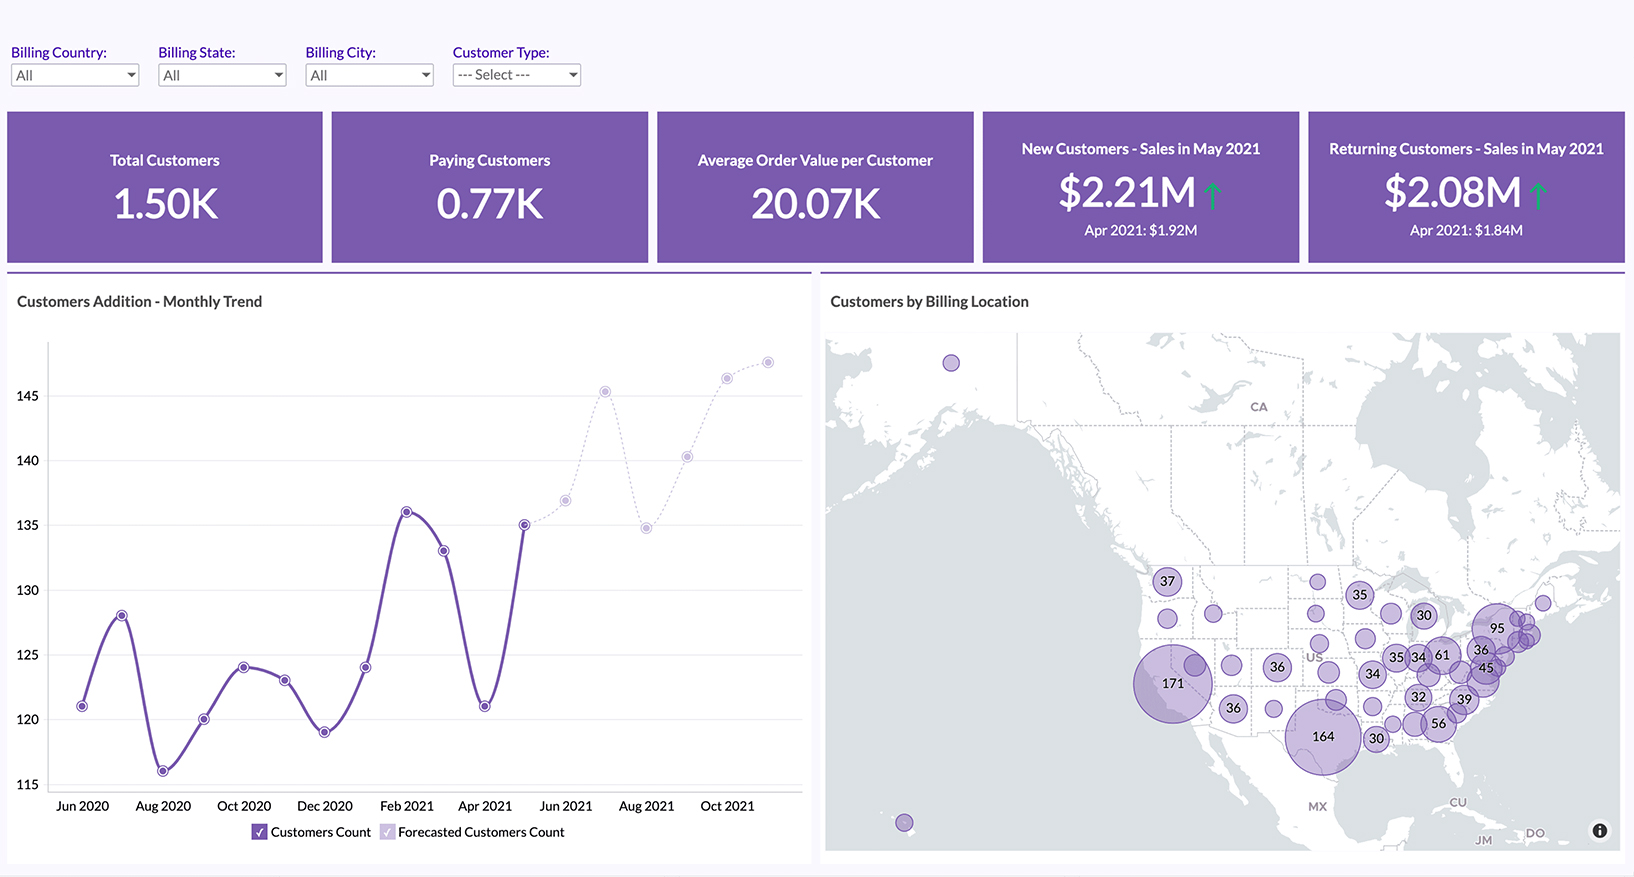The image size is (1634, 877).
Task: Click the Oct 2021 x-axis label
Action: click(x=727, y=806)
